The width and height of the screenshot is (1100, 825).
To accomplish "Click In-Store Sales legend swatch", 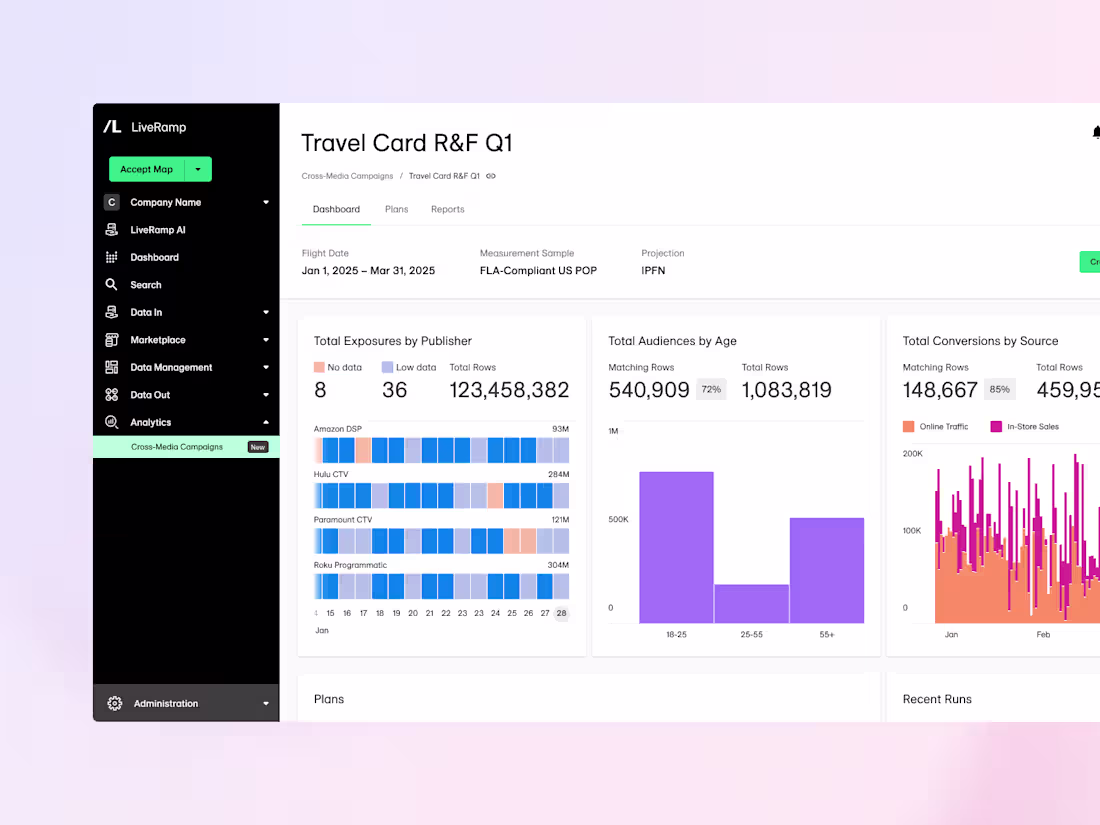I will tap(996, 427).
